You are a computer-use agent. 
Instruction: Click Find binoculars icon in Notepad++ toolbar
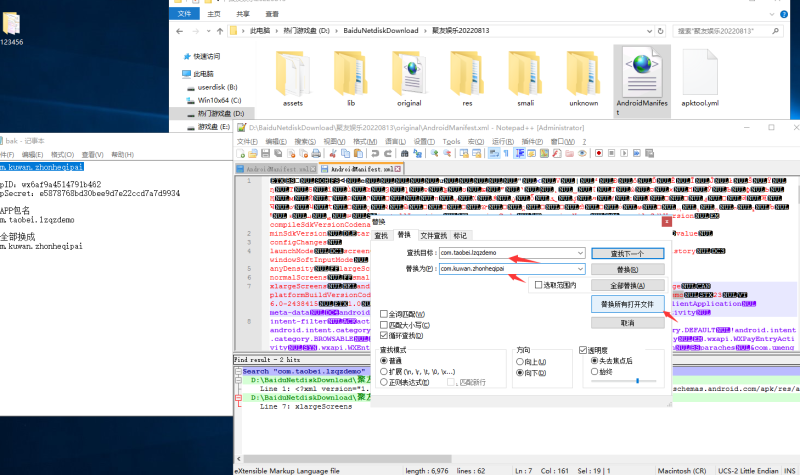[x=405, y=153]
